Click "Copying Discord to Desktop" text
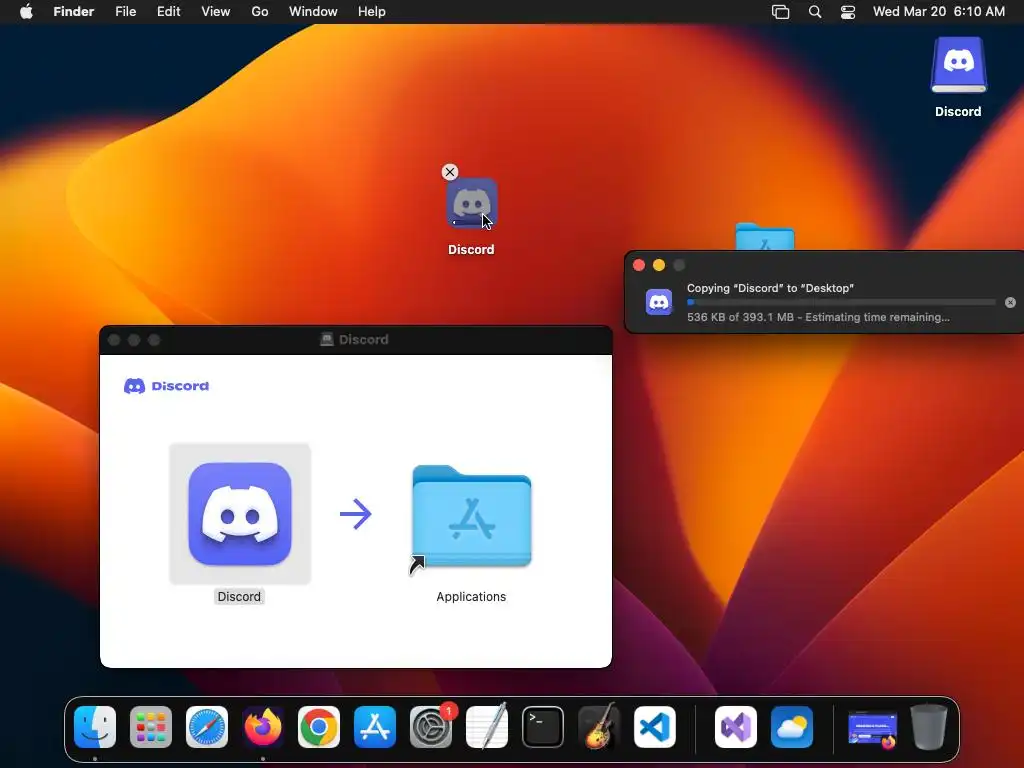Viewport: 1024px width, 768px height. pyautogui.click(x=771, y=288)
